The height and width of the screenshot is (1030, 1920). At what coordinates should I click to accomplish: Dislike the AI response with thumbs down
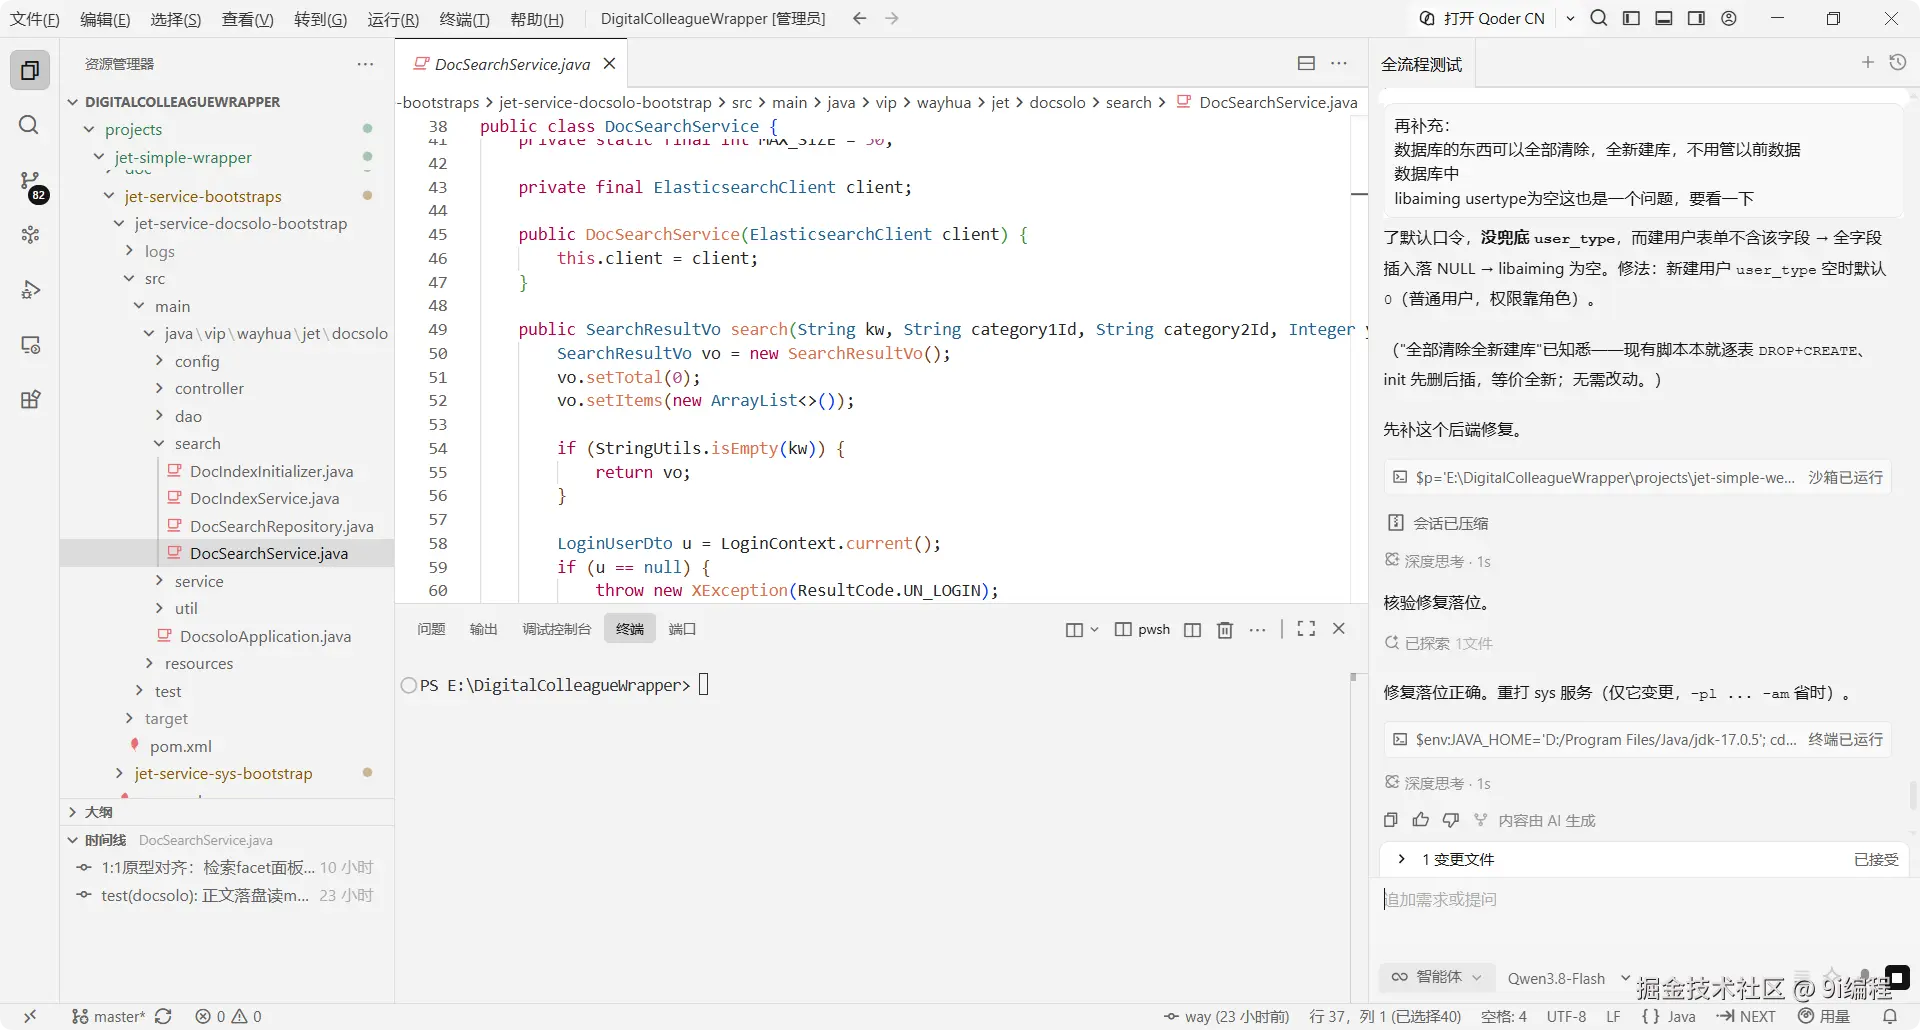coord(1451,820)
